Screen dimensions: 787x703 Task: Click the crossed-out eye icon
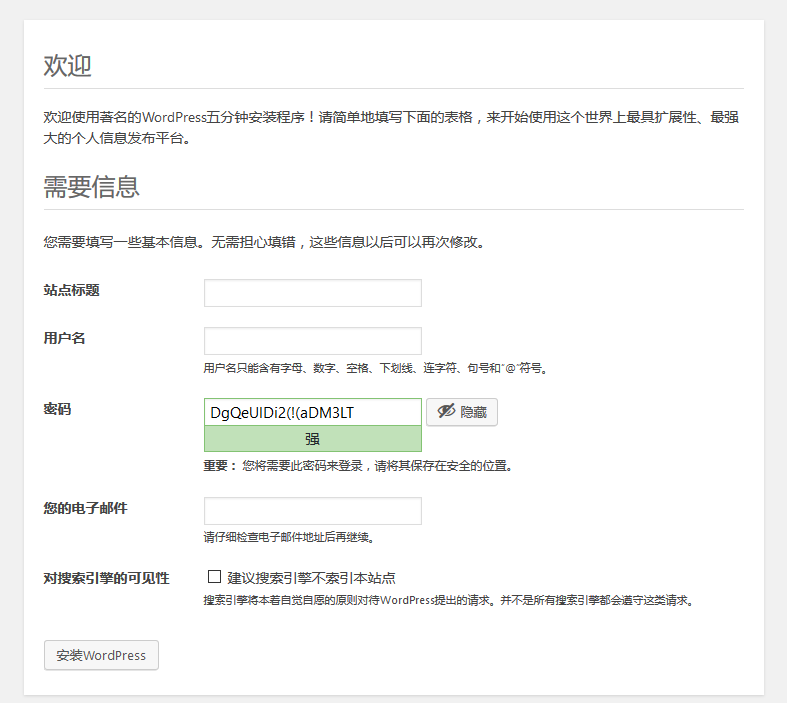(x=446, y=412)
